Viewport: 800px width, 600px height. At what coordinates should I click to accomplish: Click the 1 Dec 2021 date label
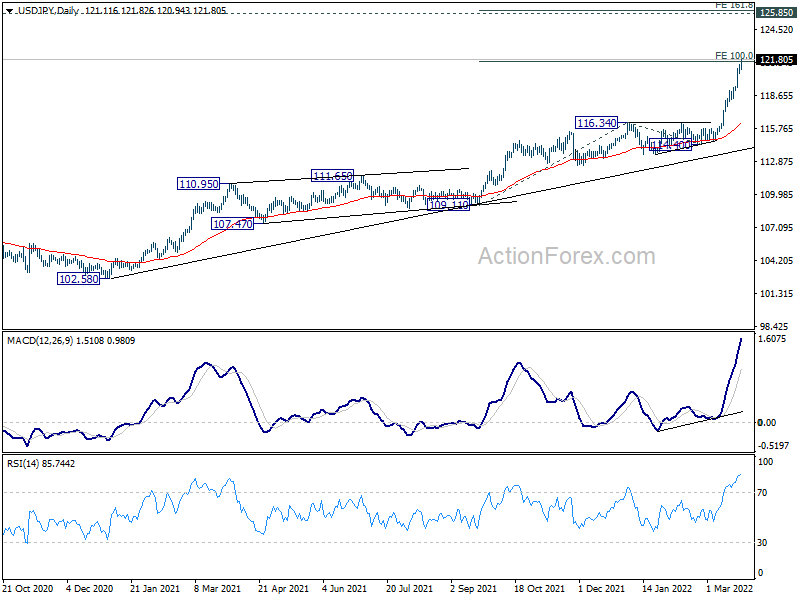coord(602,589)
